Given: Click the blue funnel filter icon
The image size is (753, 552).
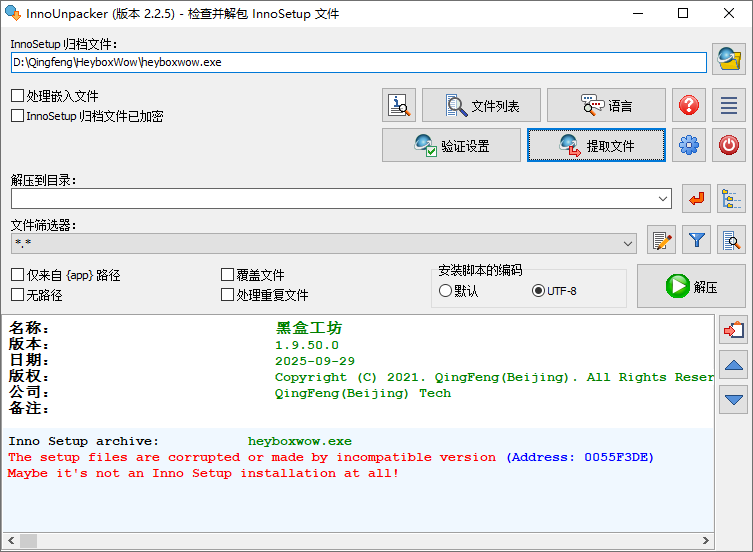Looking at the screenshot, I should tap(696, 240).
